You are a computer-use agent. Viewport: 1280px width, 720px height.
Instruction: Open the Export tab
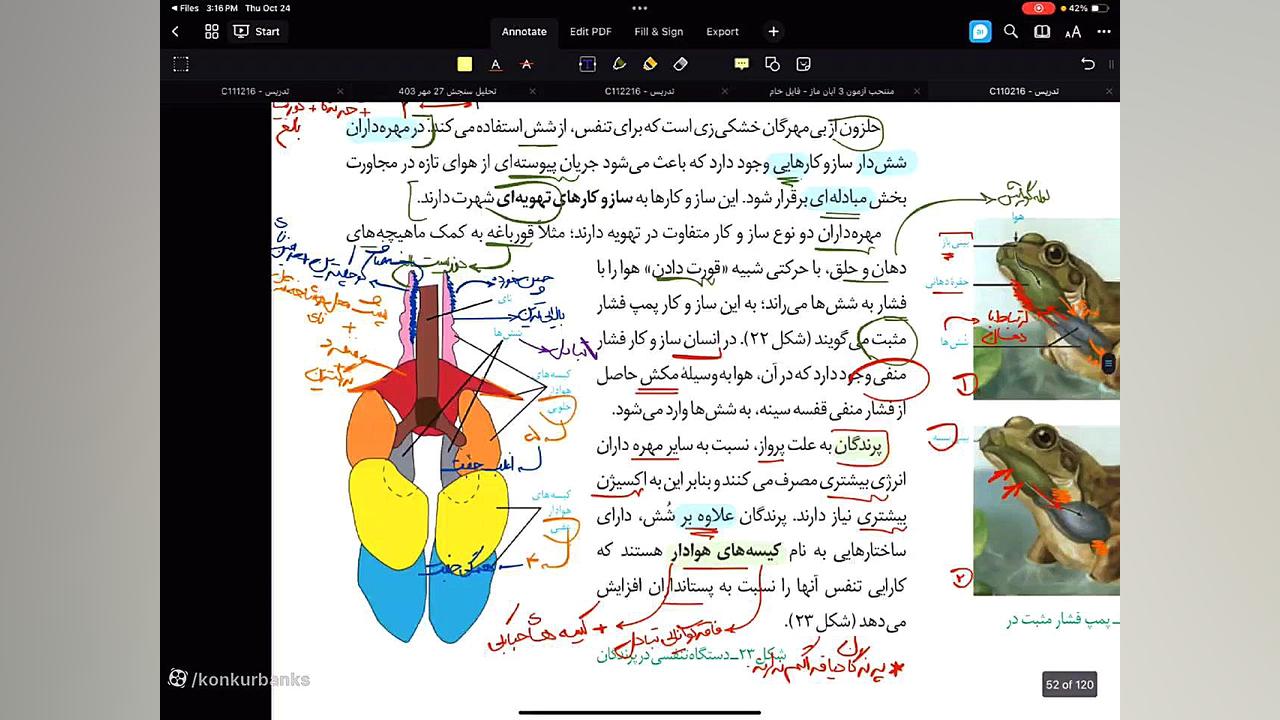tap(723, 32)
